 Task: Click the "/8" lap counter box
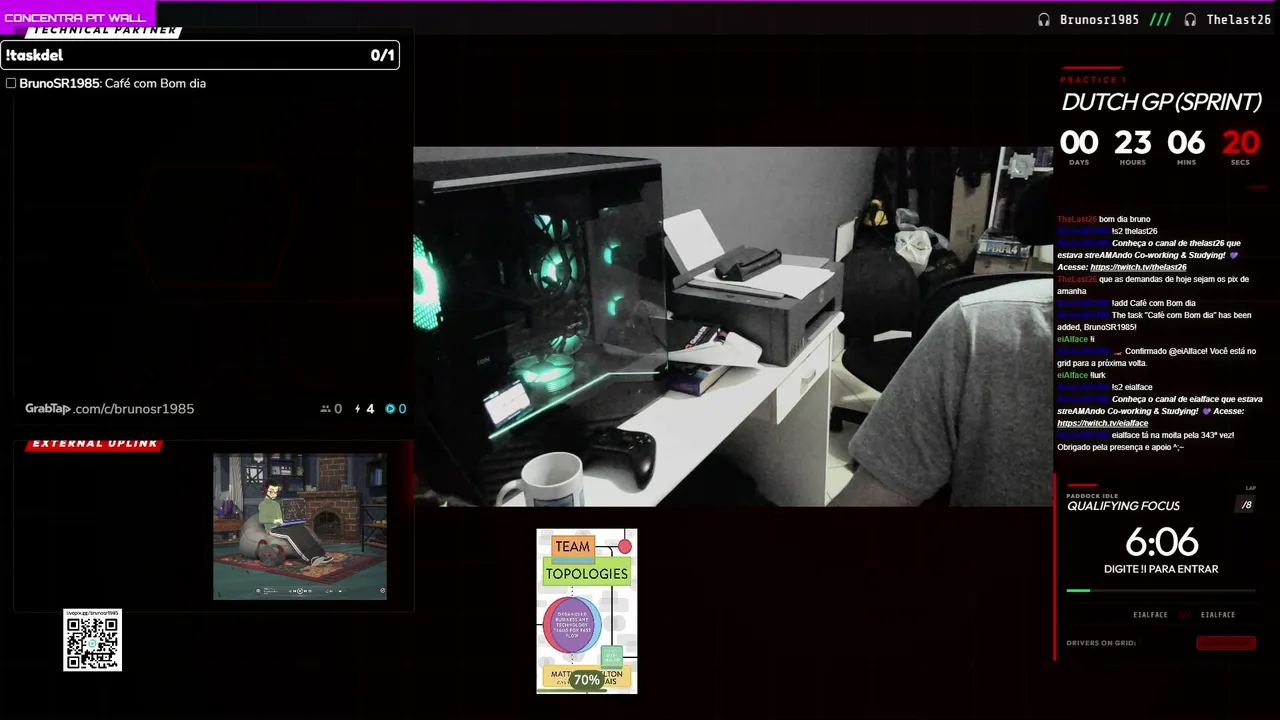[x=1246, y=505]
